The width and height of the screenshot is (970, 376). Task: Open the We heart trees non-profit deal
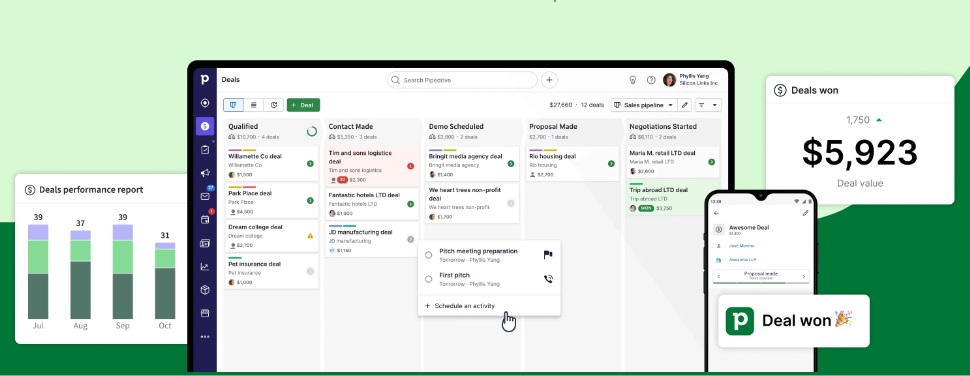[473, 203]
